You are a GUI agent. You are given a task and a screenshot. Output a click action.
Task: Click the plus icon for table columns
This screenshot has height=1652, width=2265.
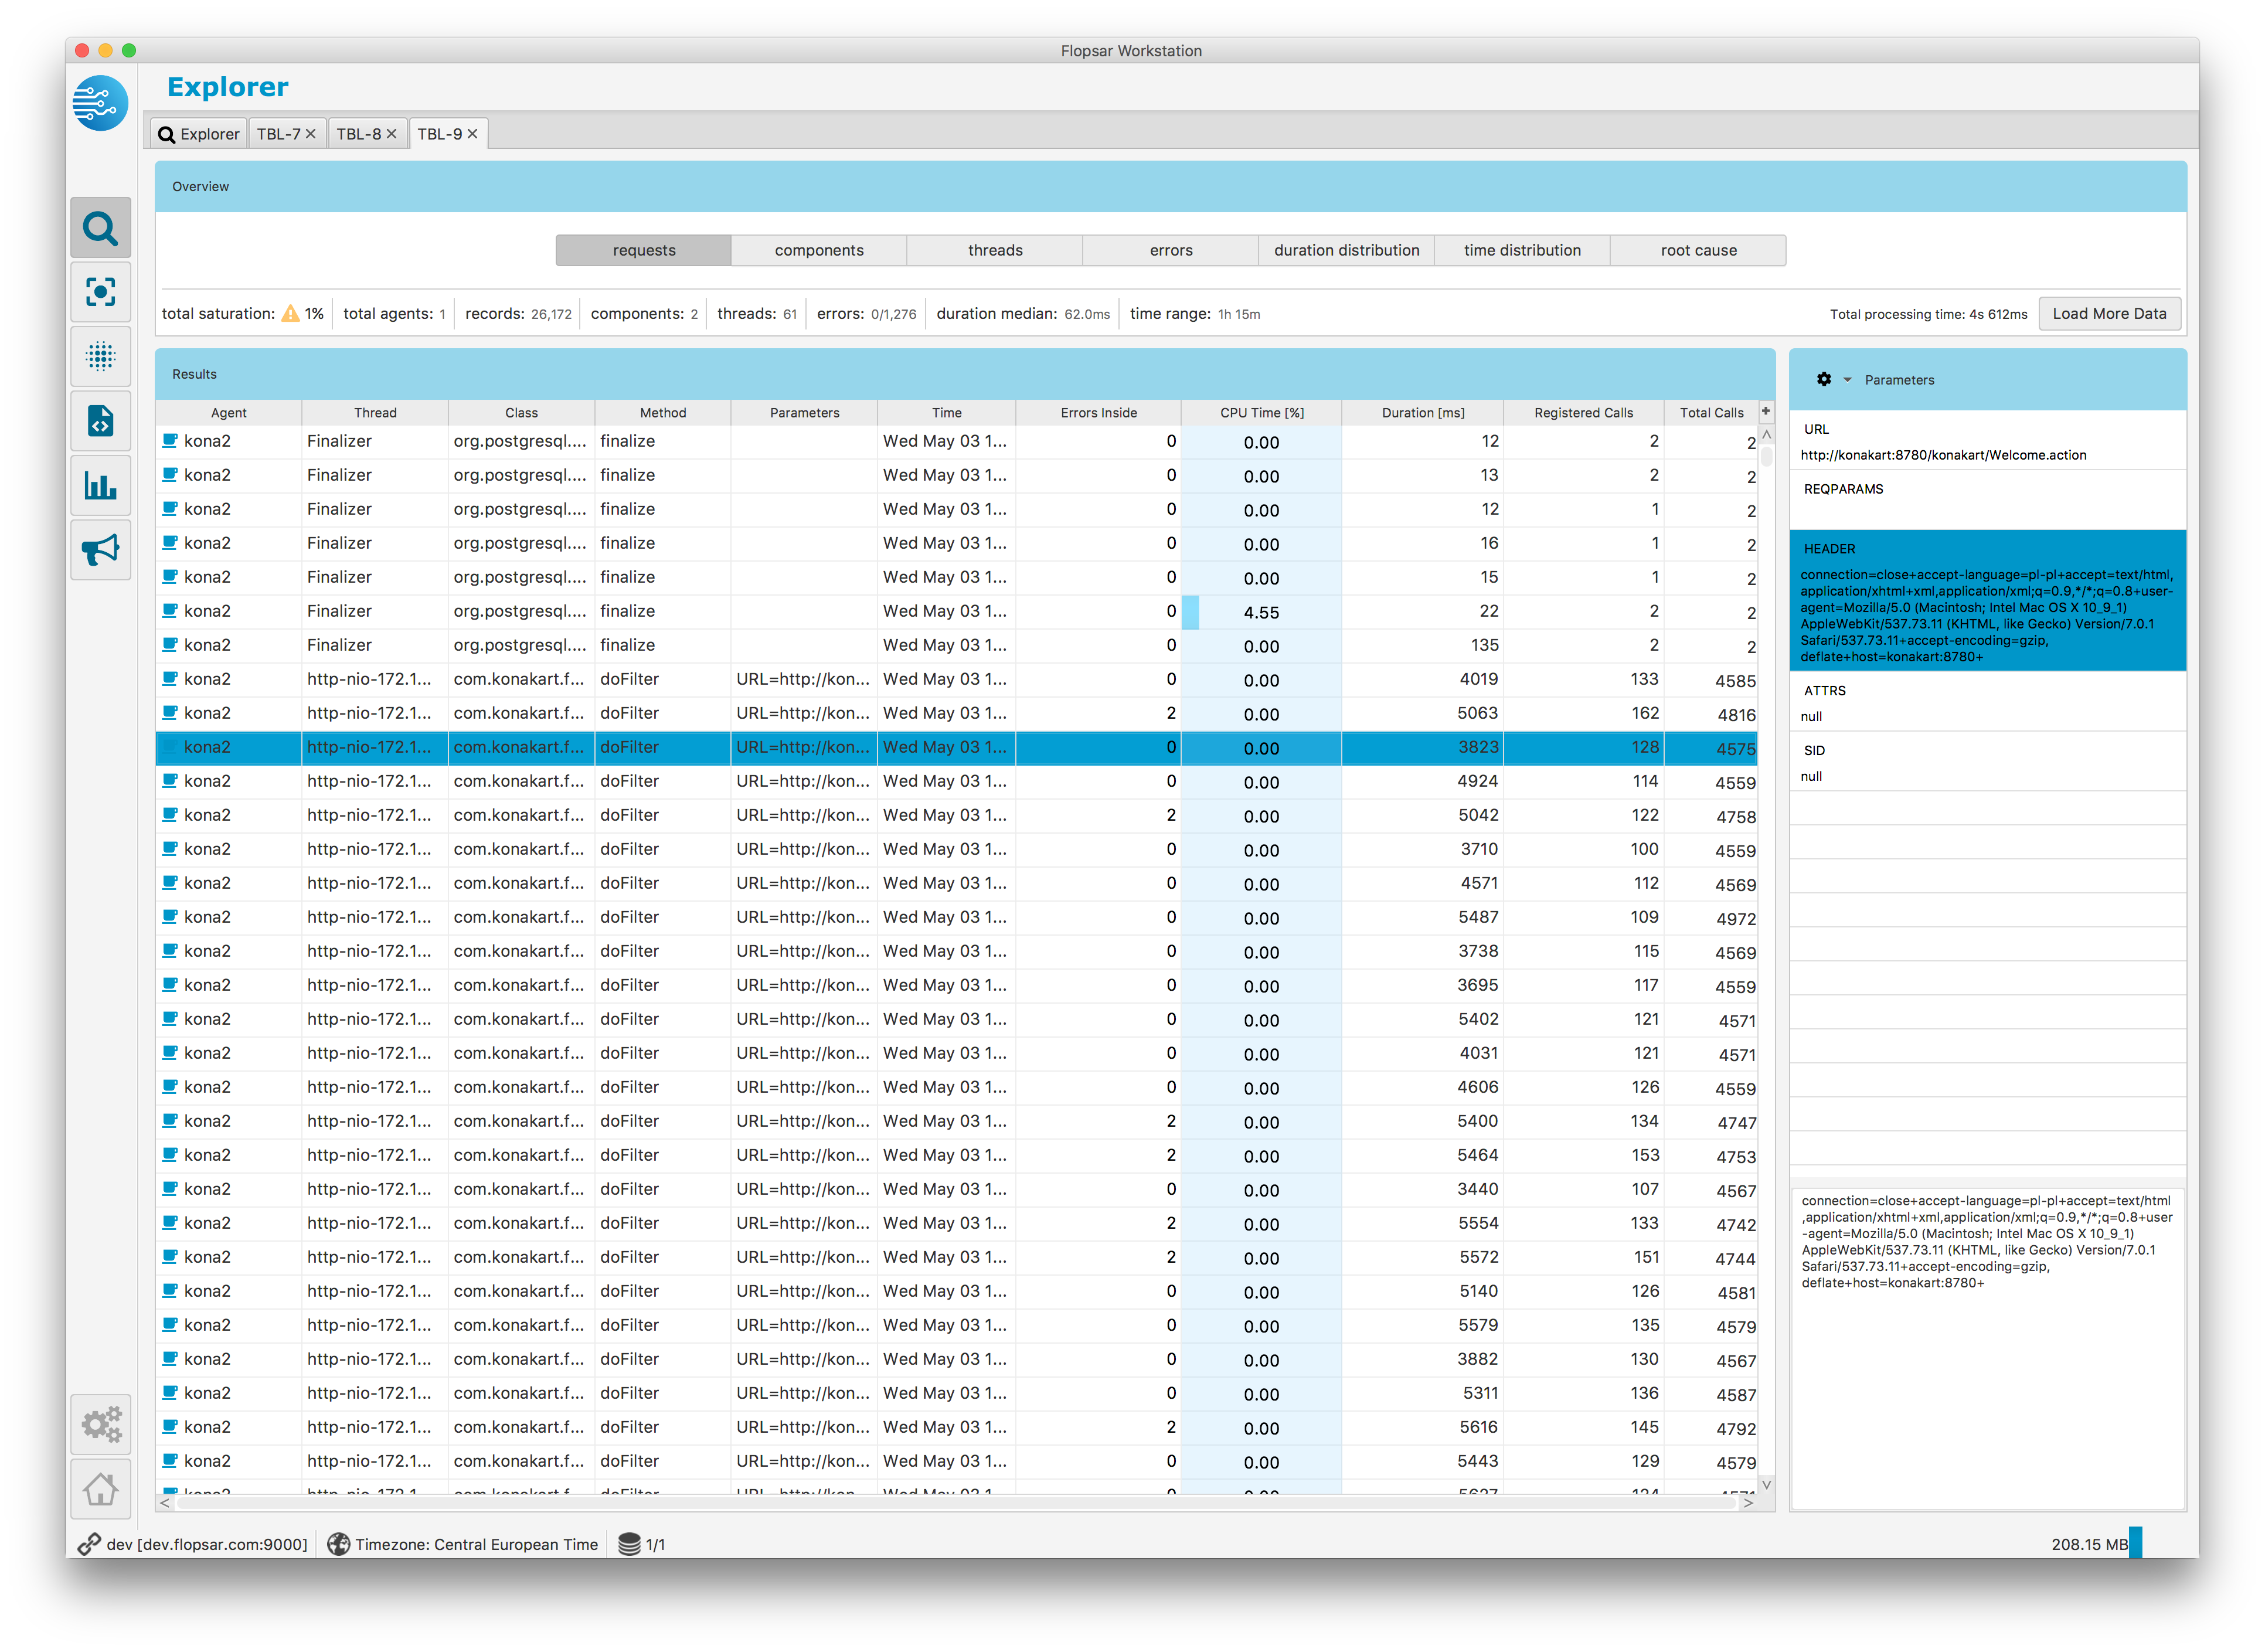point(1766,412)
